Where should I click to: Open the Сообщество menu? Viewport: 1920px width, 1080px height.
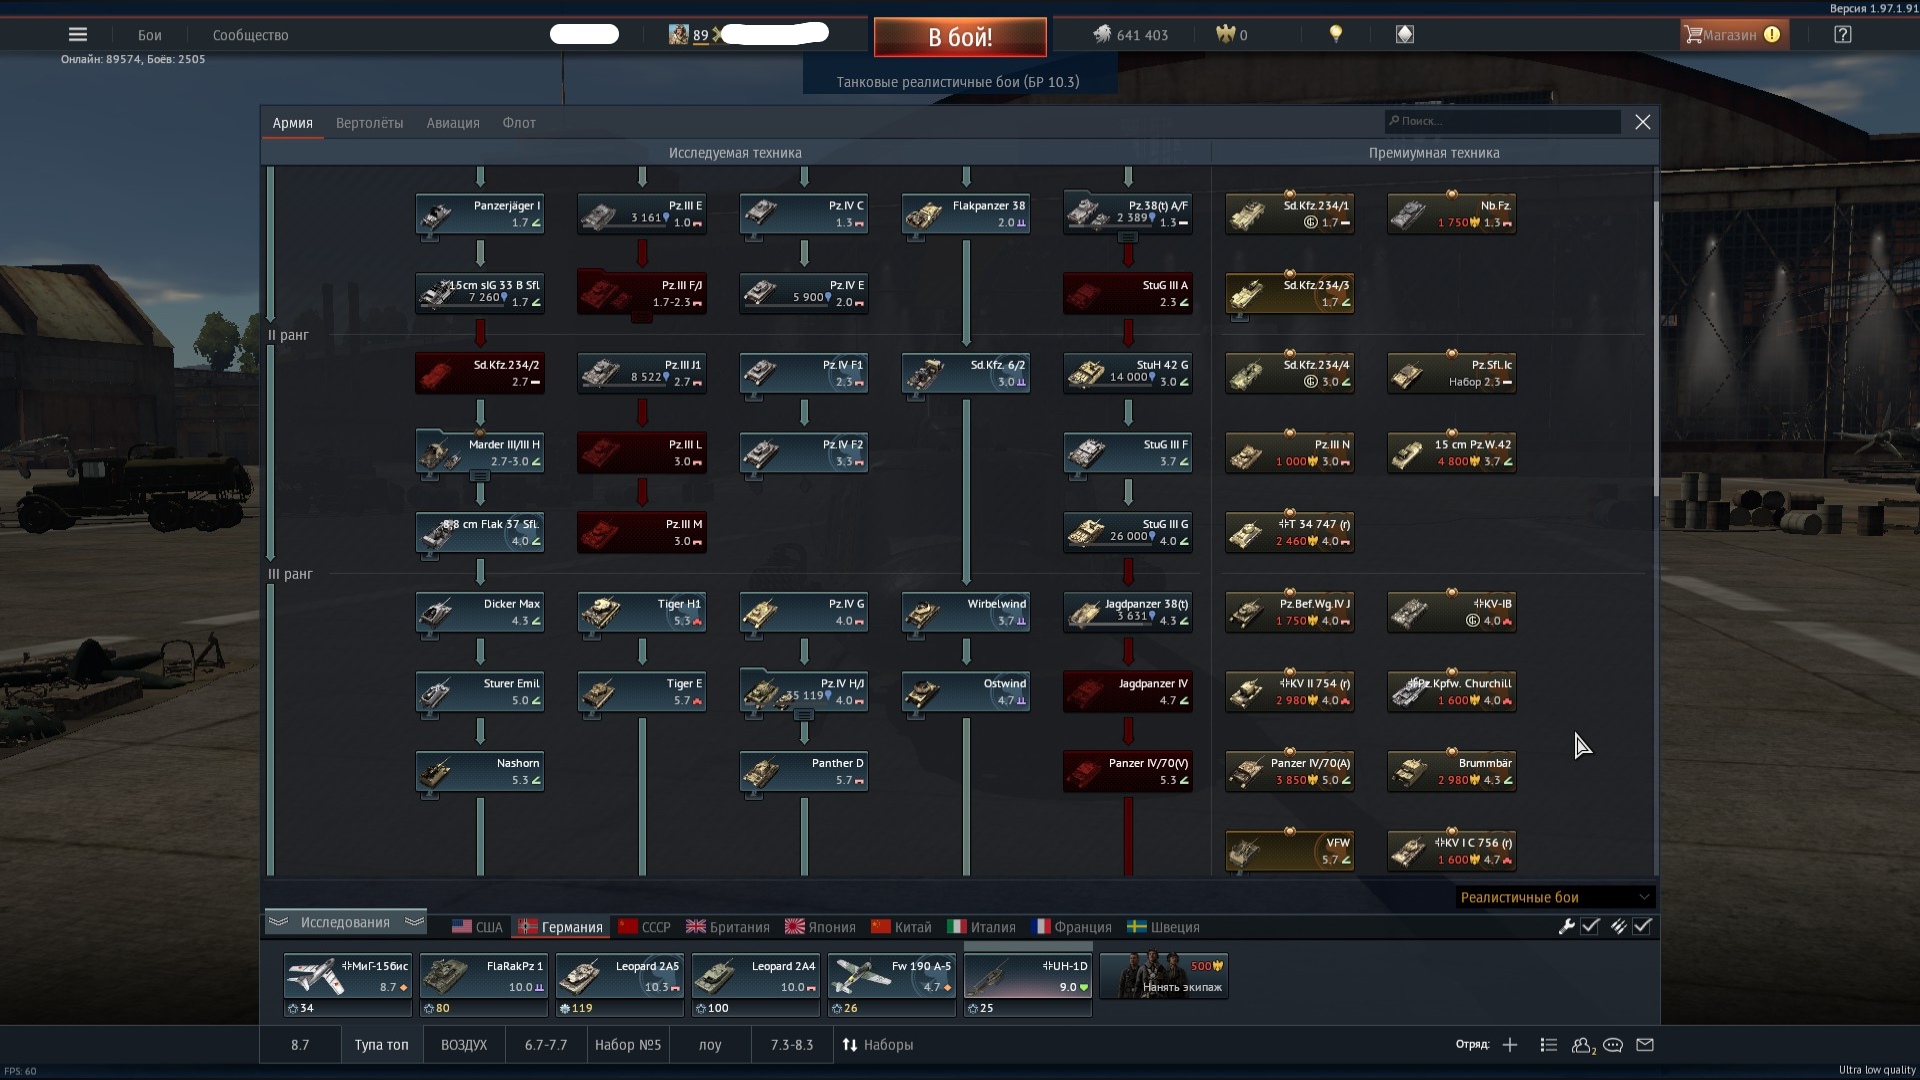[x=250, y=35]
